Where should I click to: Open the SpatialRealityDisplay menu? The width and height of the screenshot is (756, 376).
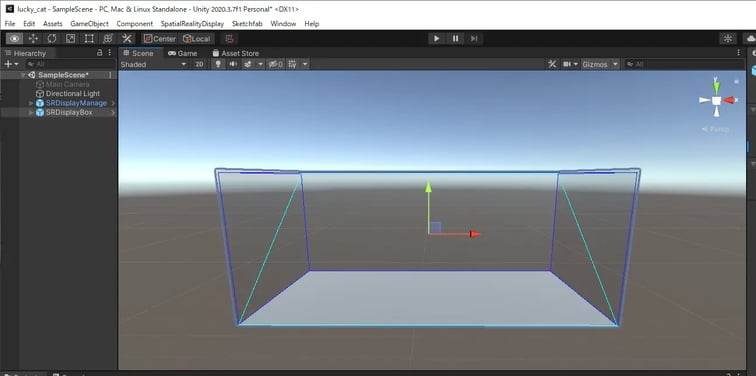192,24
